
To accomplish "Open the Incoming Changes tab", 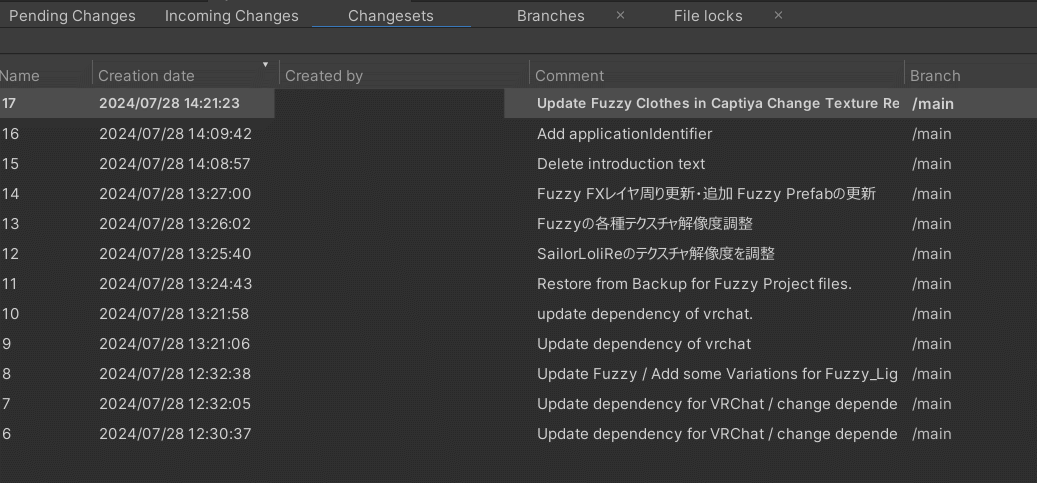I will pyautogui.click(x=231, y=16).
